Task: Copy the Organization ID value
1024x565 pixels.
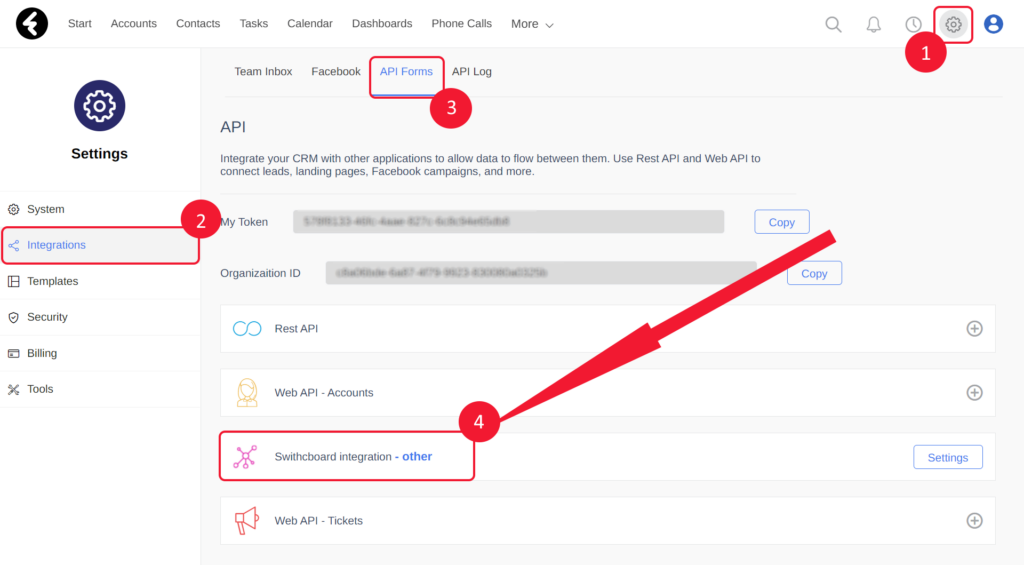Action: [814, 273]
